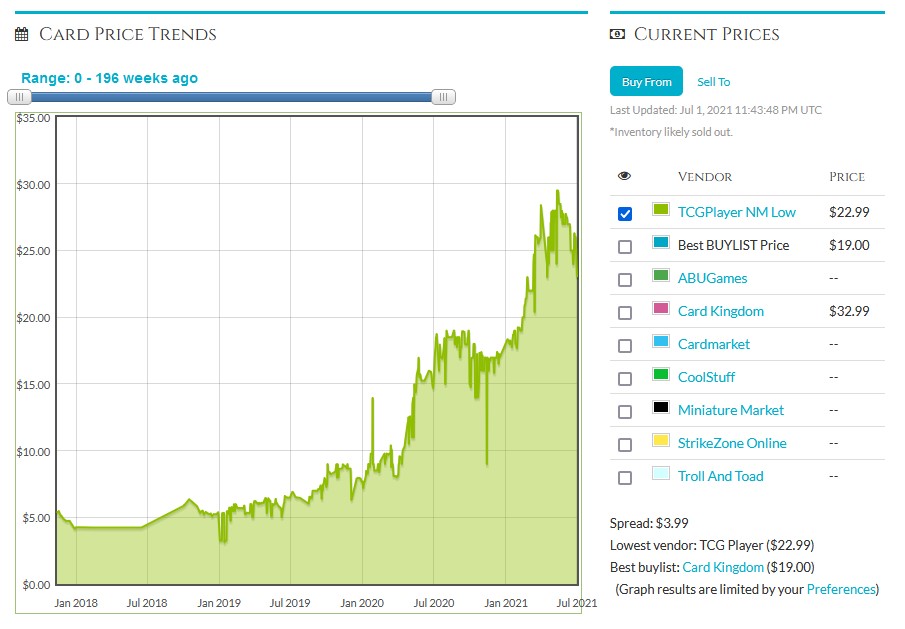
Task: Click the left range slider handle
Action: tap(20, 97)
